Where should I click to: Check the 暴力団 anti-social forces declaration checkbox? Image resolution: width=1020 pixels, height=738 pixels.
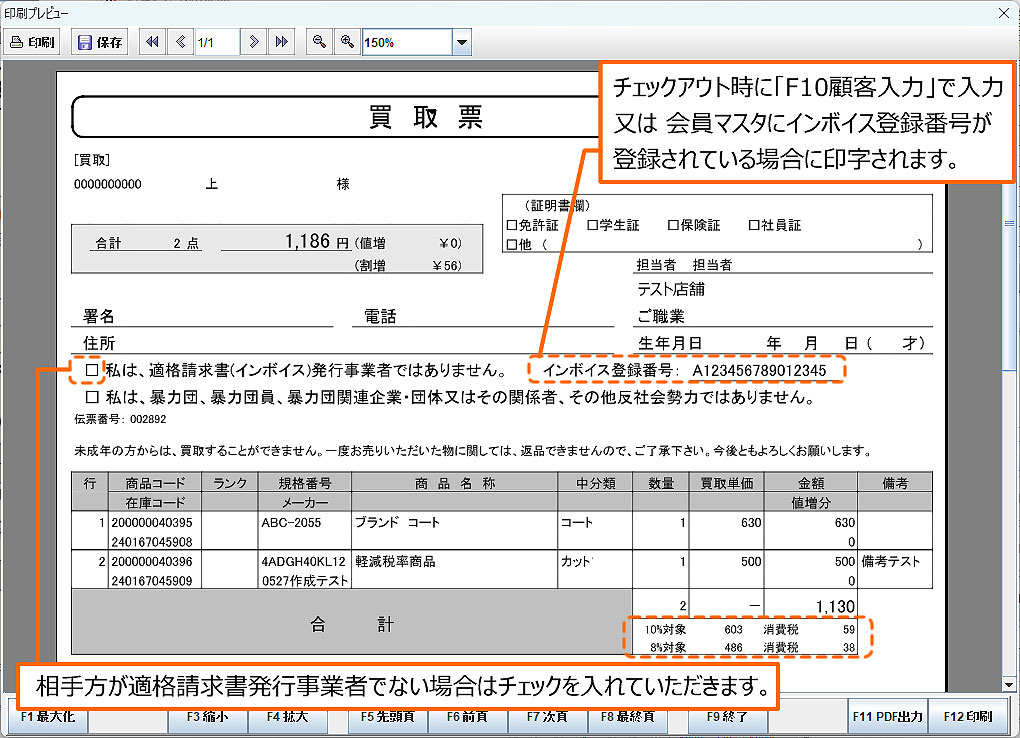coord(92,397)
